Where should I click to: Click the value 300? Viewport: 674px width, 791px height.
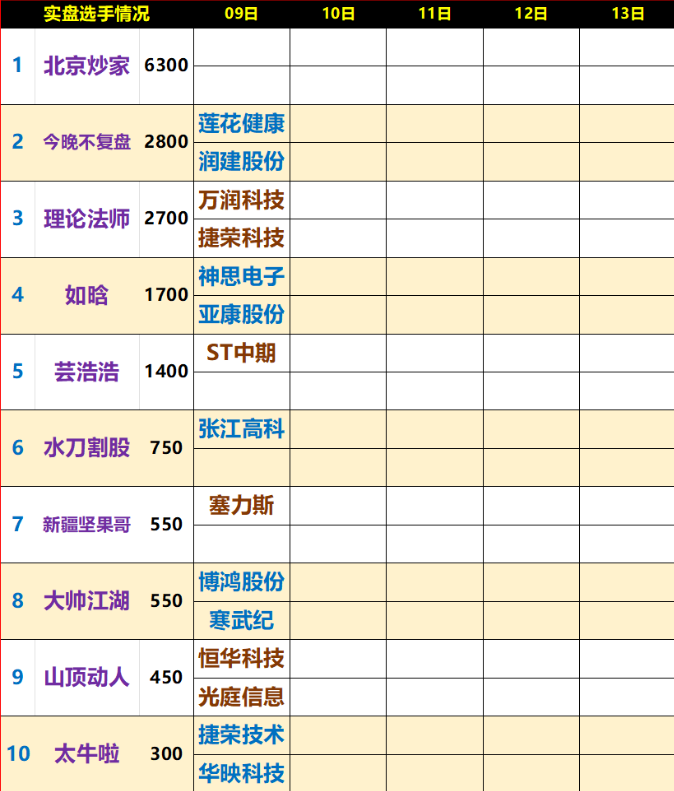tap(166, 754)
